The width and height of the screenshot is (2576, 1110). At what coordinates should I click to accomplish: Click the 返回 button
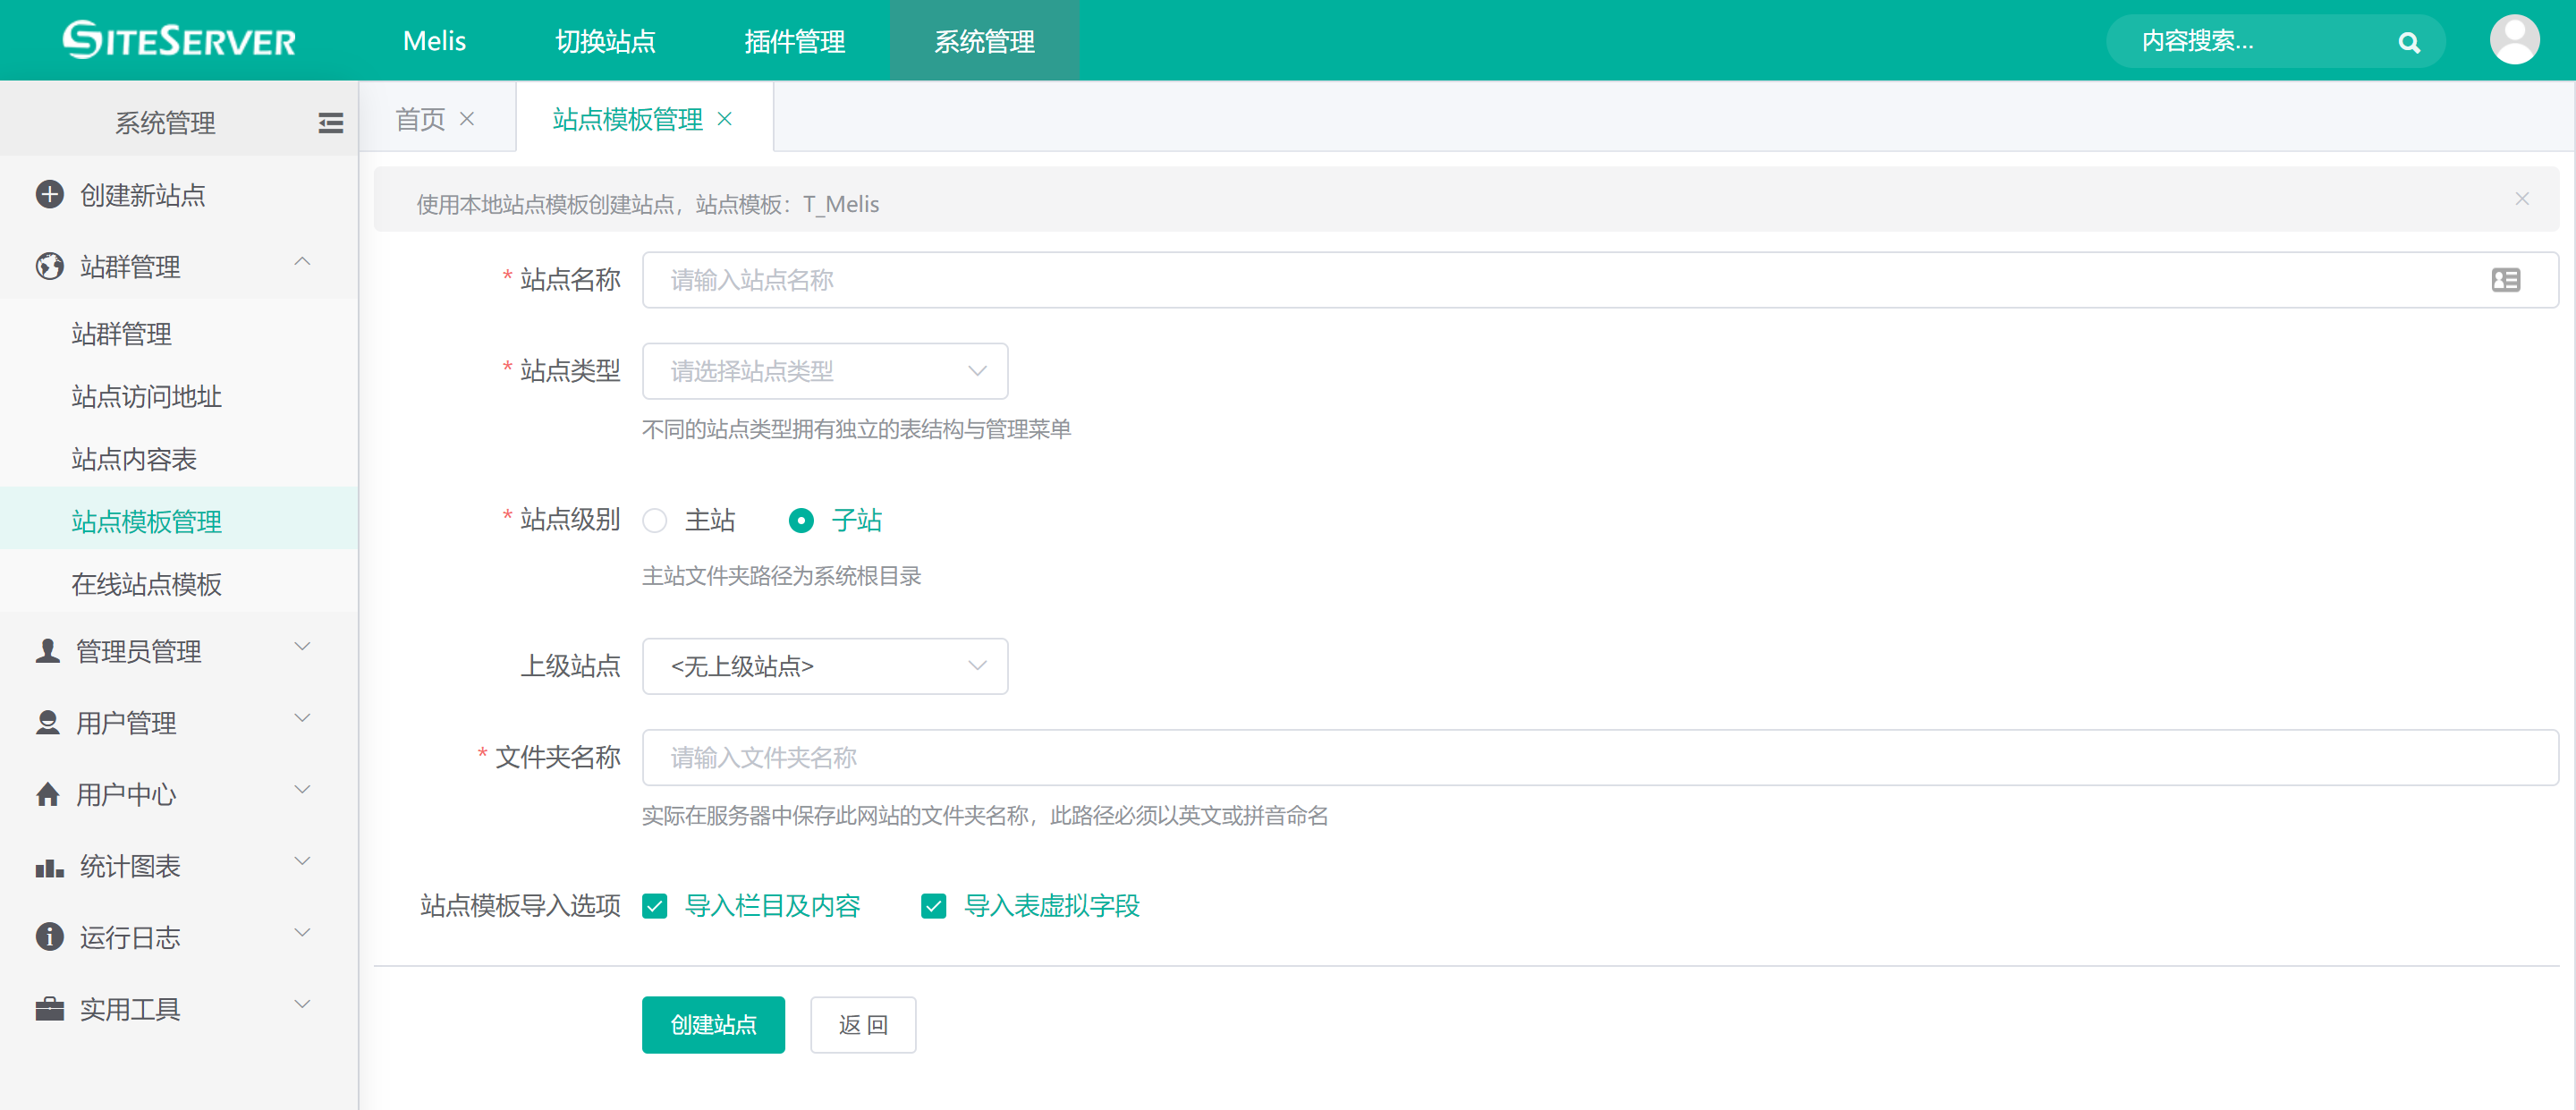click(x=862, y=1024)
